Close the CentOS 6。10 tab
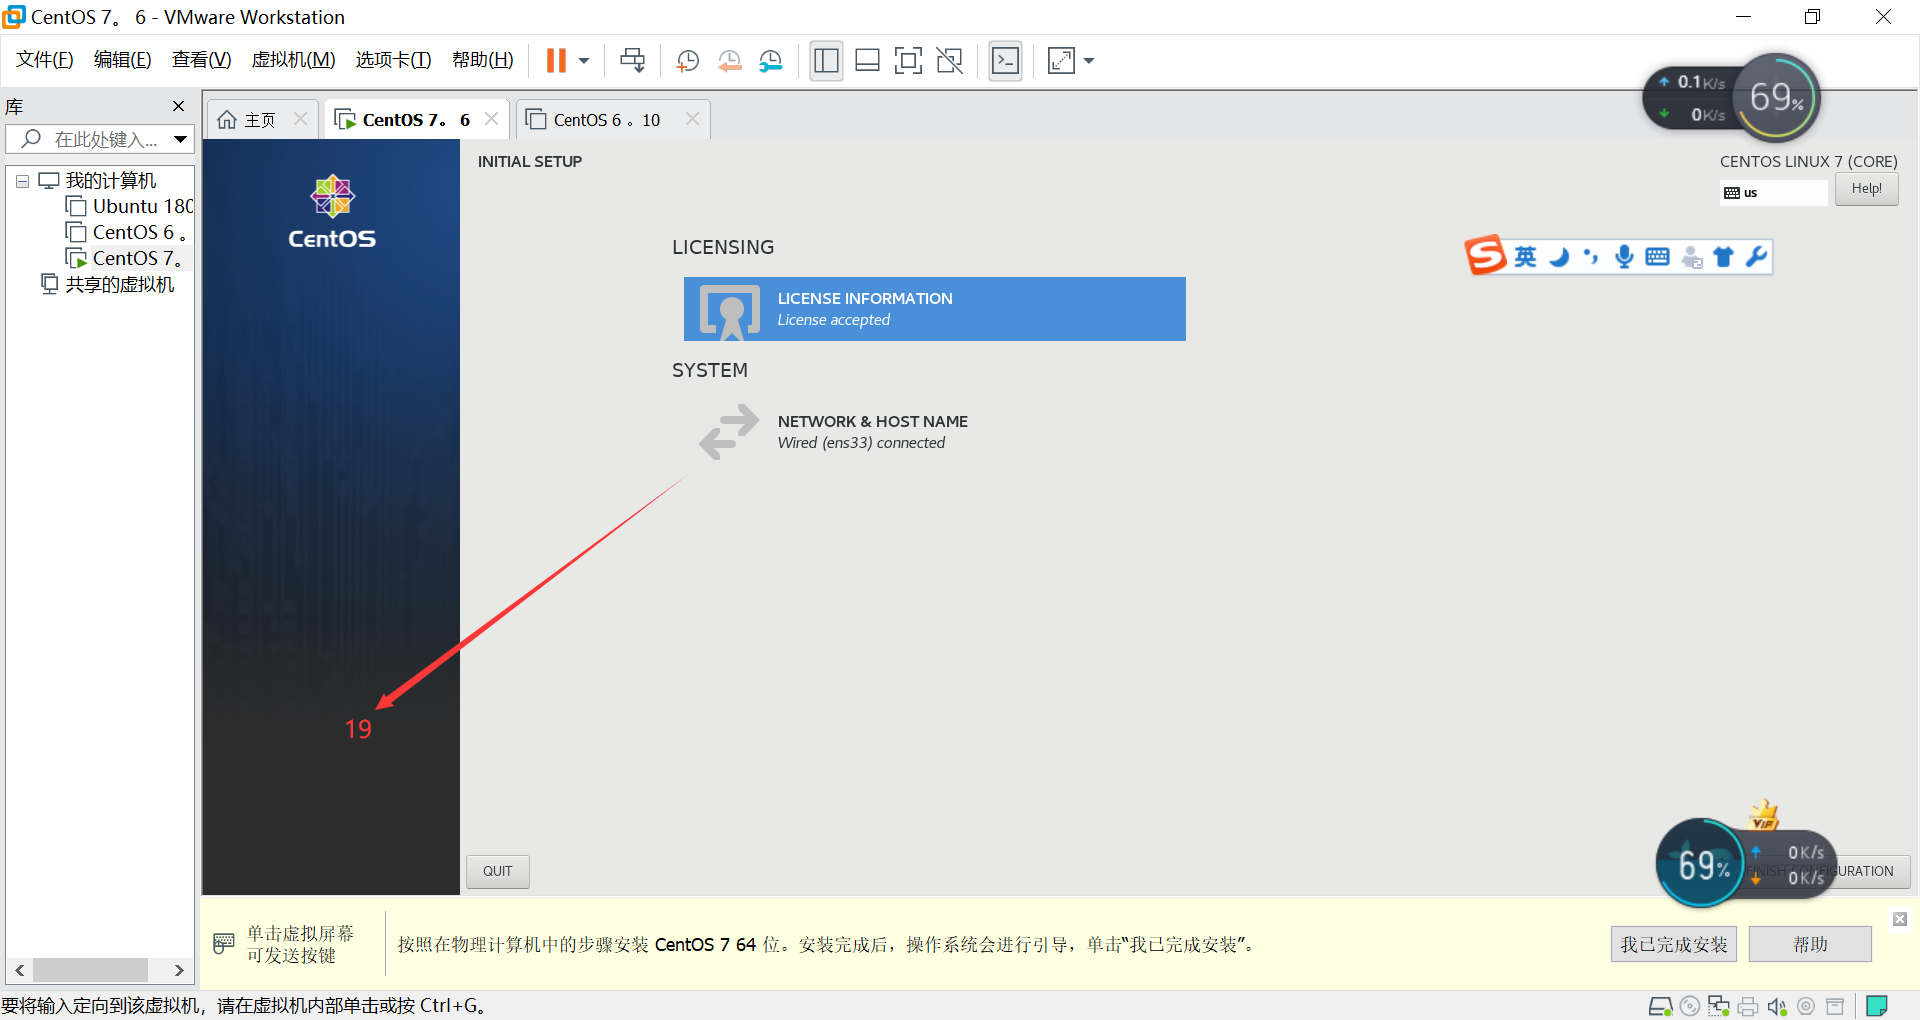The width and height of the screenshot is (1920, 1020). tap(692, 119)
